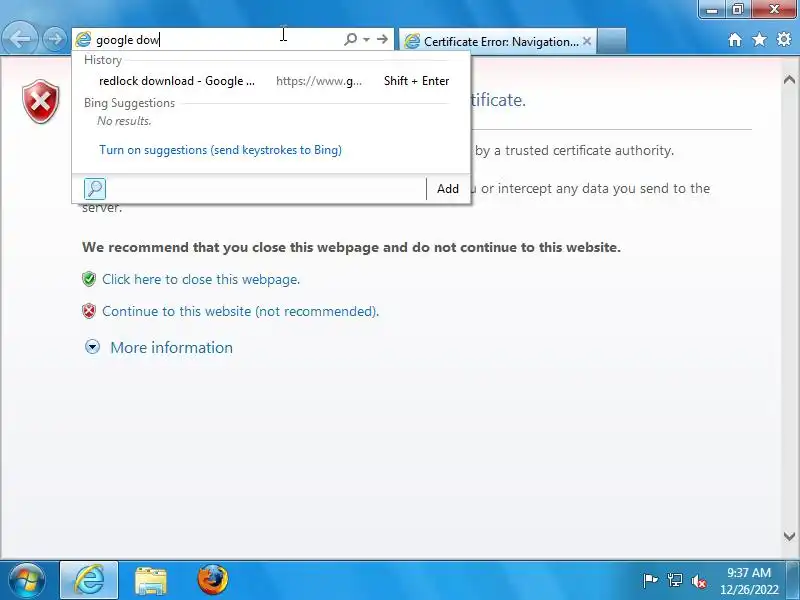Open the Windows Start menu orb
This screenshot has height=600, width=800.
click(27, 581)
